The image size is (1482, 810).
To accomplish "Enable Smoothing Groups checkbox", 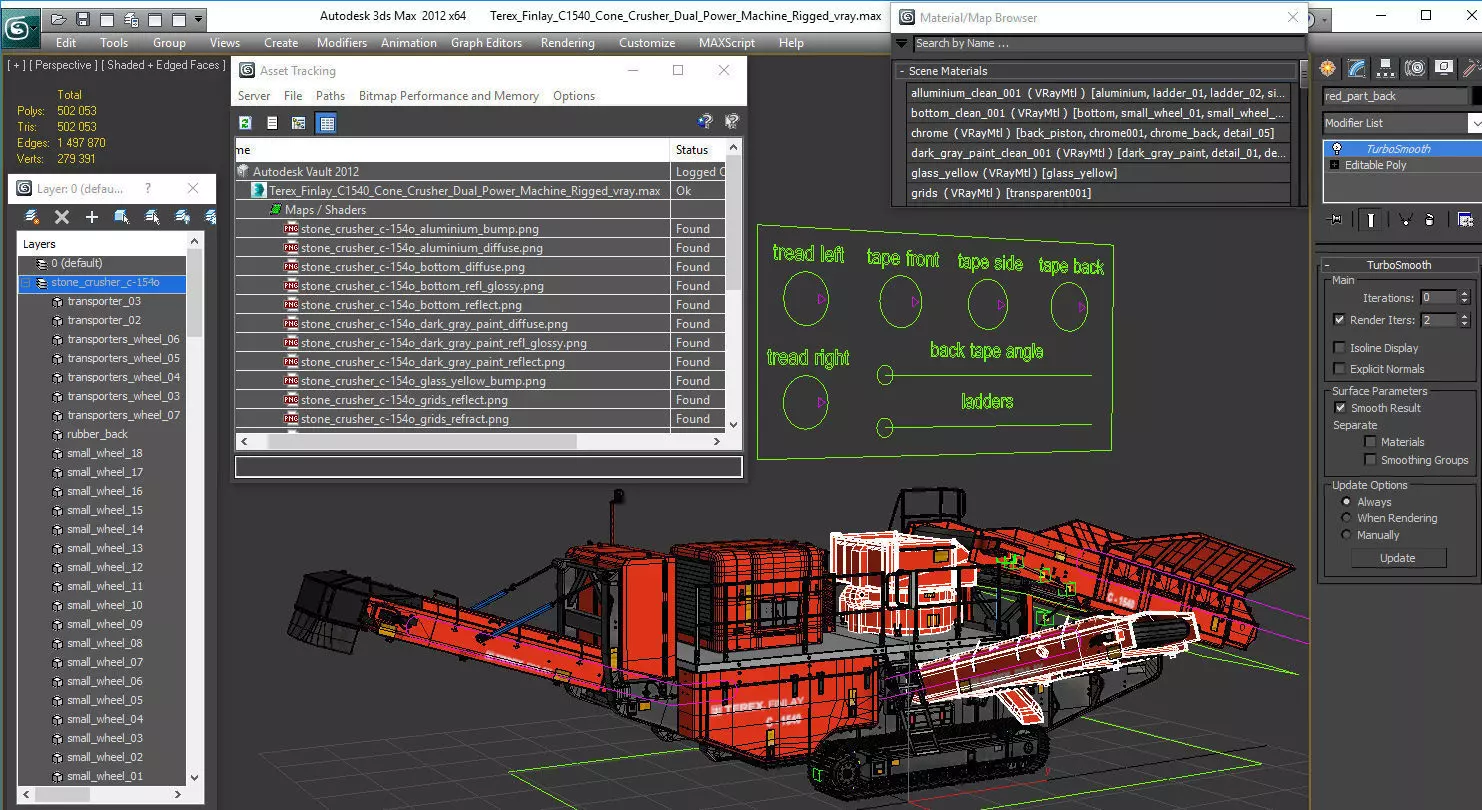I will 1370,460.
